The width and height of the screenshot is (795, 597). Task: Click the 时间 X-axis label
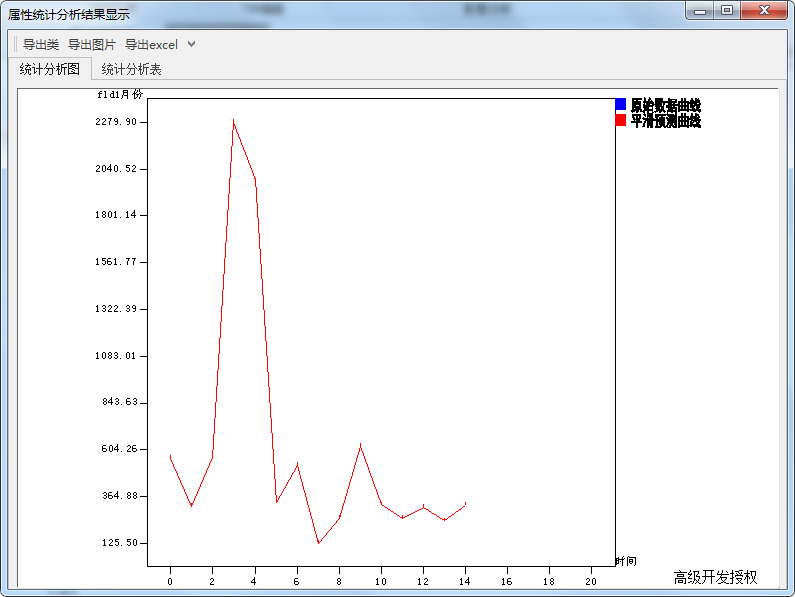click(x=626, y=560)
